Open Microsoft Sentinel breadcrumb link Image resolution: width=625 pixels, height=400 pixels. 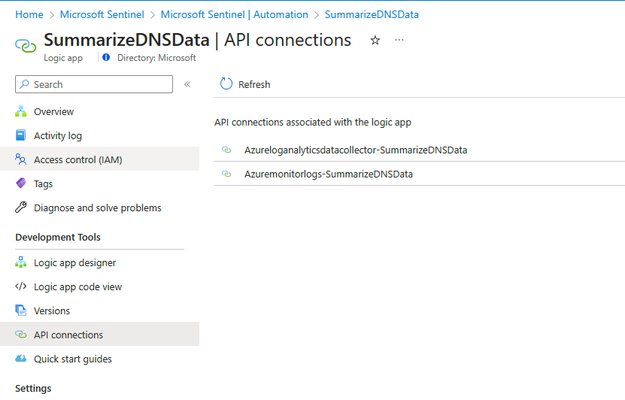point(102,15)
